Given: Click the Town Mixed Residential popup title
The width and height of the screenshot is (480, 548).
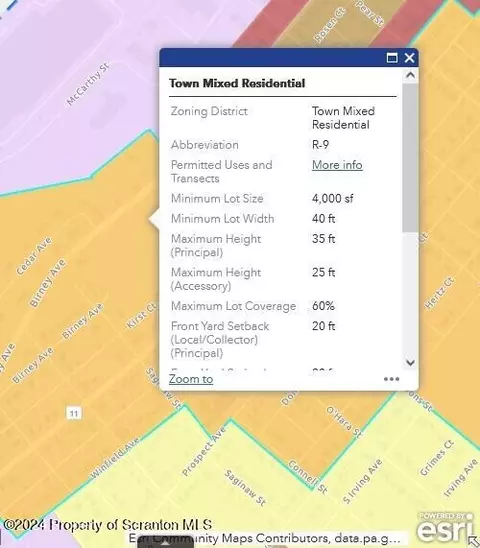Looking at the screenshot, I should click(x=237, y=83).
